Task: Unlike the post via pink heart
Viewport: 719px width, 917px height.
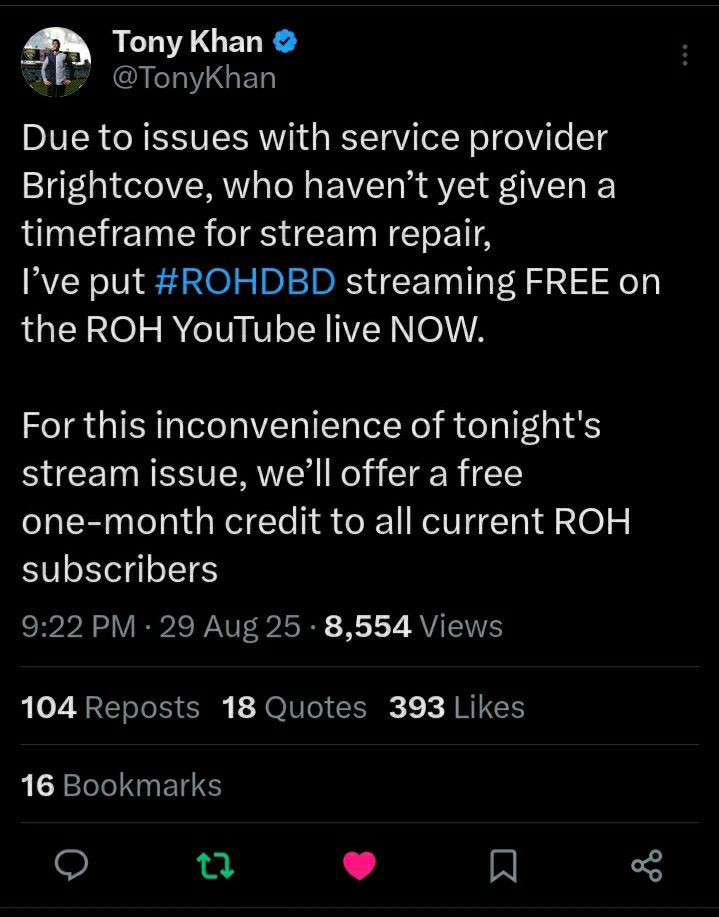Action: pyautogui.click(x=359, y=866)
